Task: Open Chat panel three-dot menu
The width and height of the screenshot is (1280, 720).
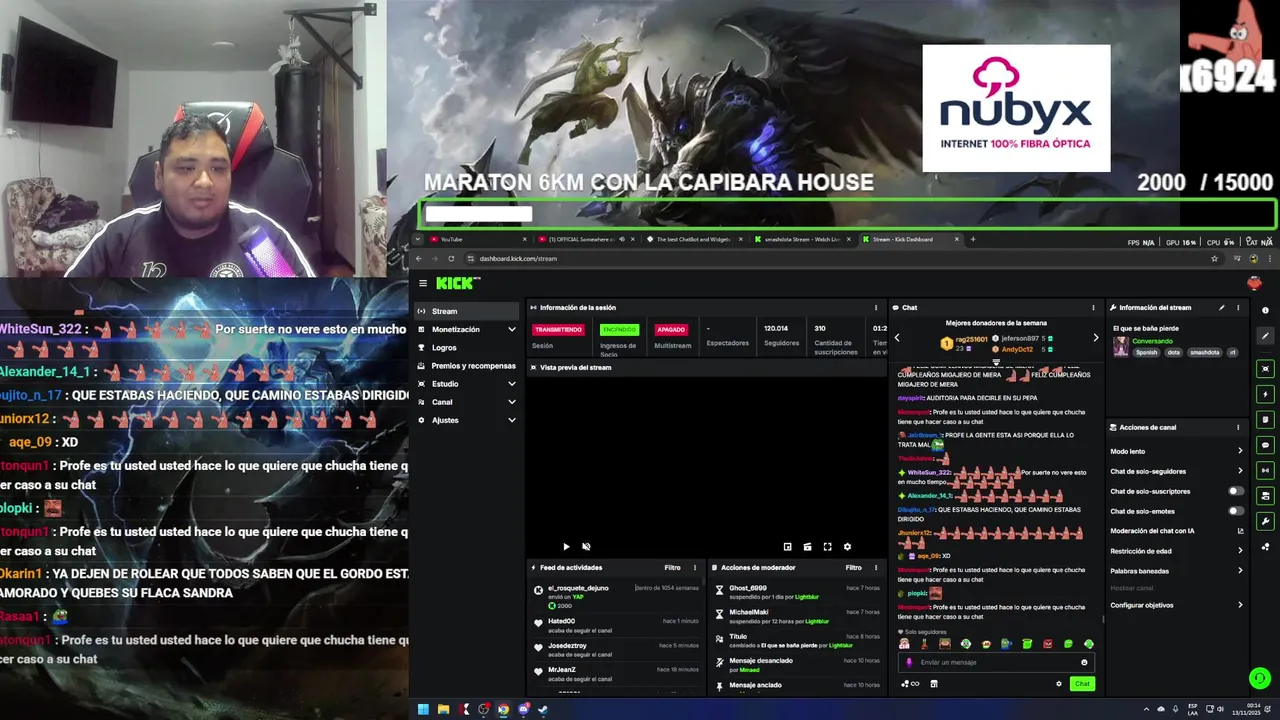Action: pyautogui.click(x=1093, y=308)
